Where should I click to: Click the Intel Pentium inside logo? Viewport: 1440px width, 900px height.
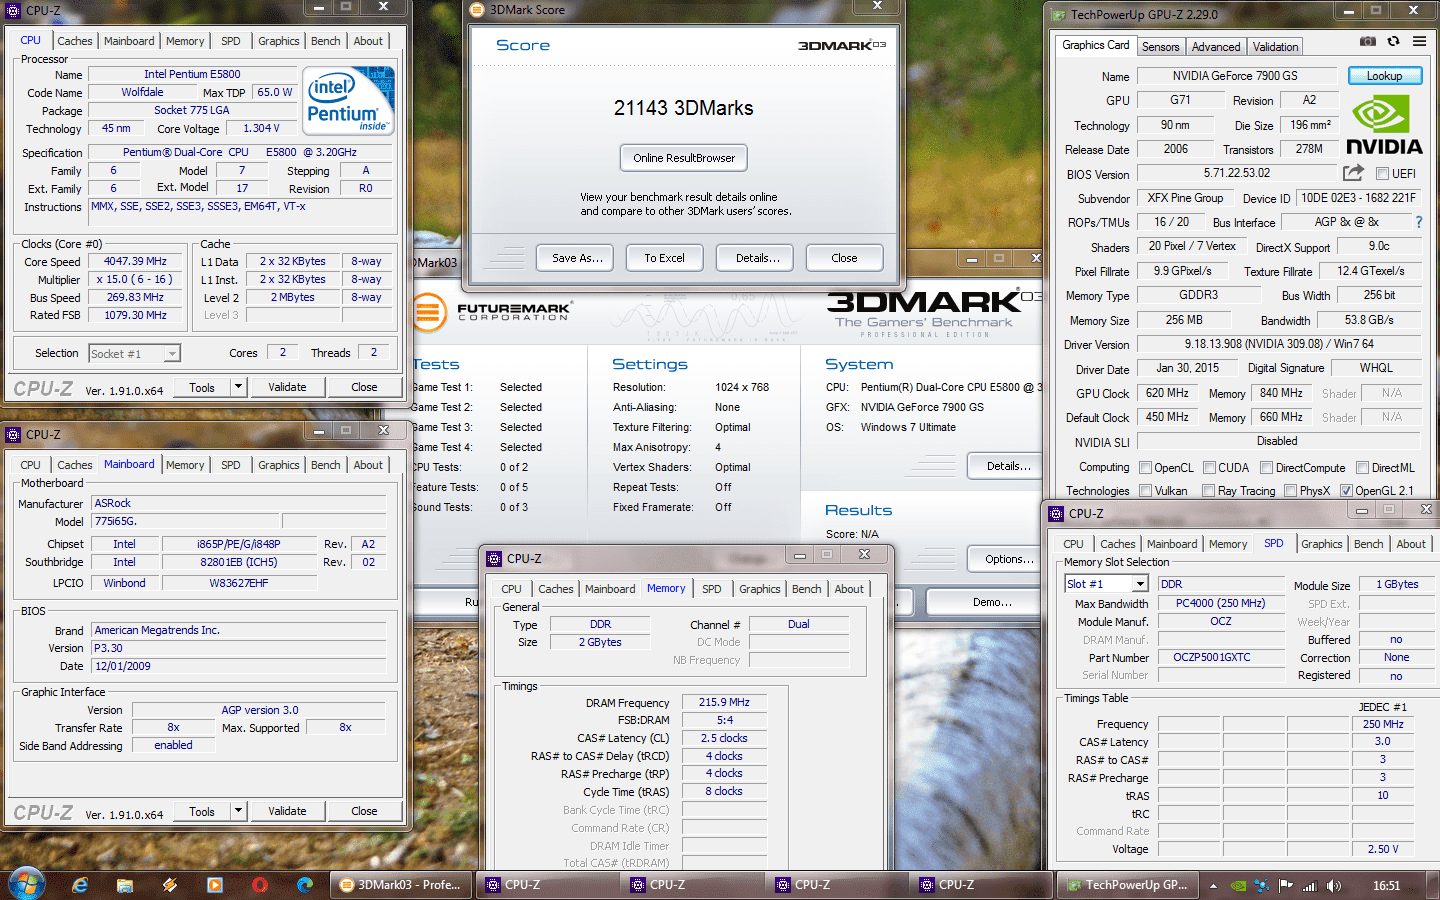[348, 100]
